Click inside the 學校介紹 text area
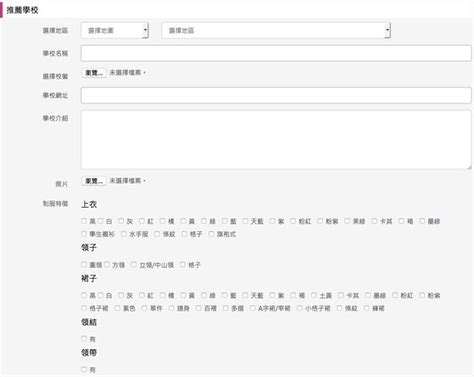Screen dimensions: 474x377 pyautogui.click(x=276, y=140)
